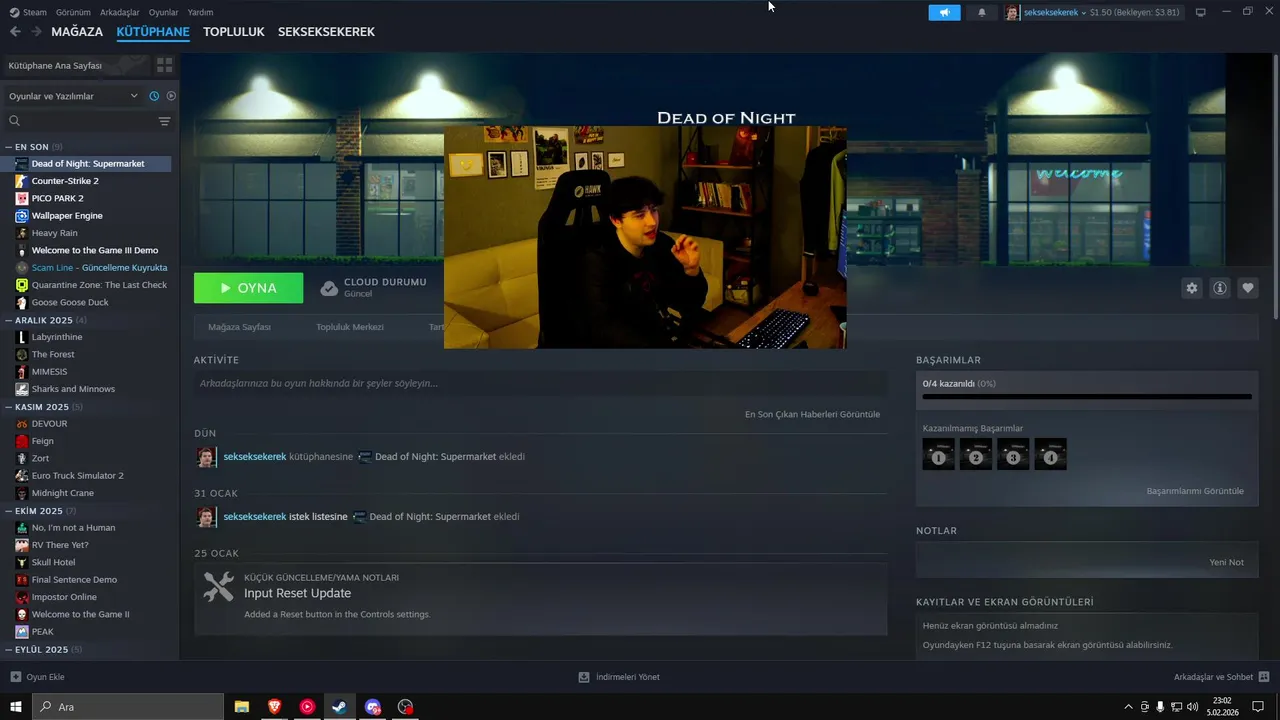Open the Oyunlar ve Yazılımlar dropdown
This screenshot has width=1280, height=720.
click(73, 96)
